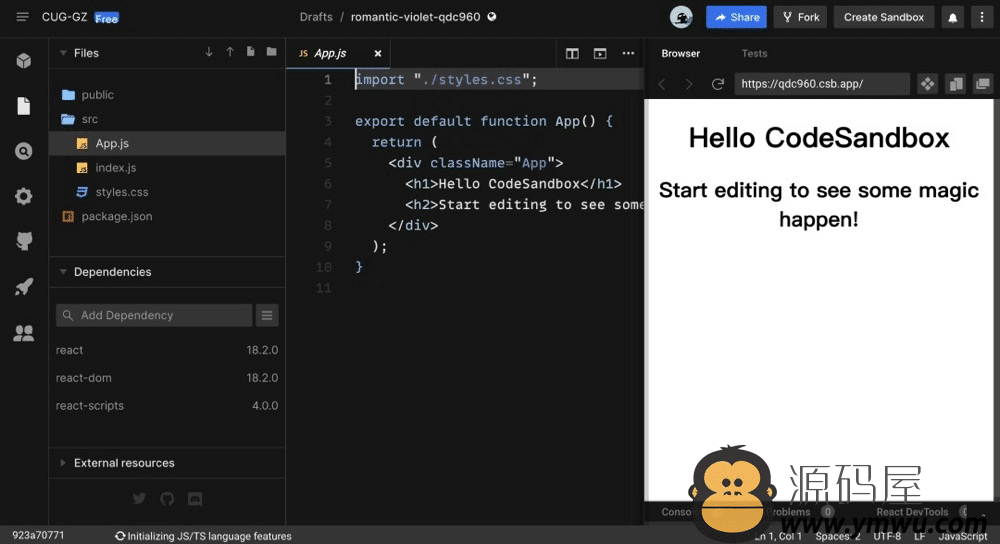This screenshot has width=1000, height=544.
Task: Click the sandbox privacy globe icon
Action: click(x=492, y=17)
